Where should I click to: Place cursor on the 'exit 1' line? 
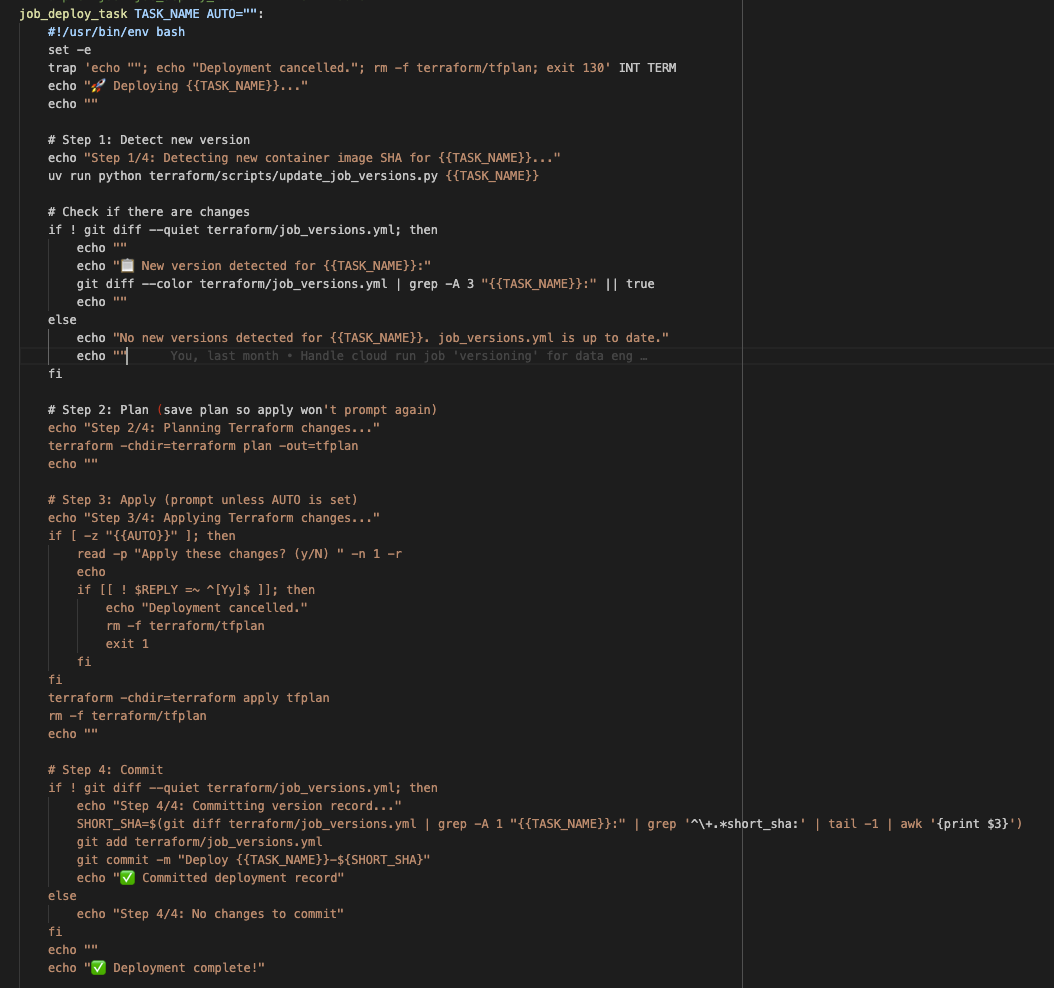tap(127, 644)
